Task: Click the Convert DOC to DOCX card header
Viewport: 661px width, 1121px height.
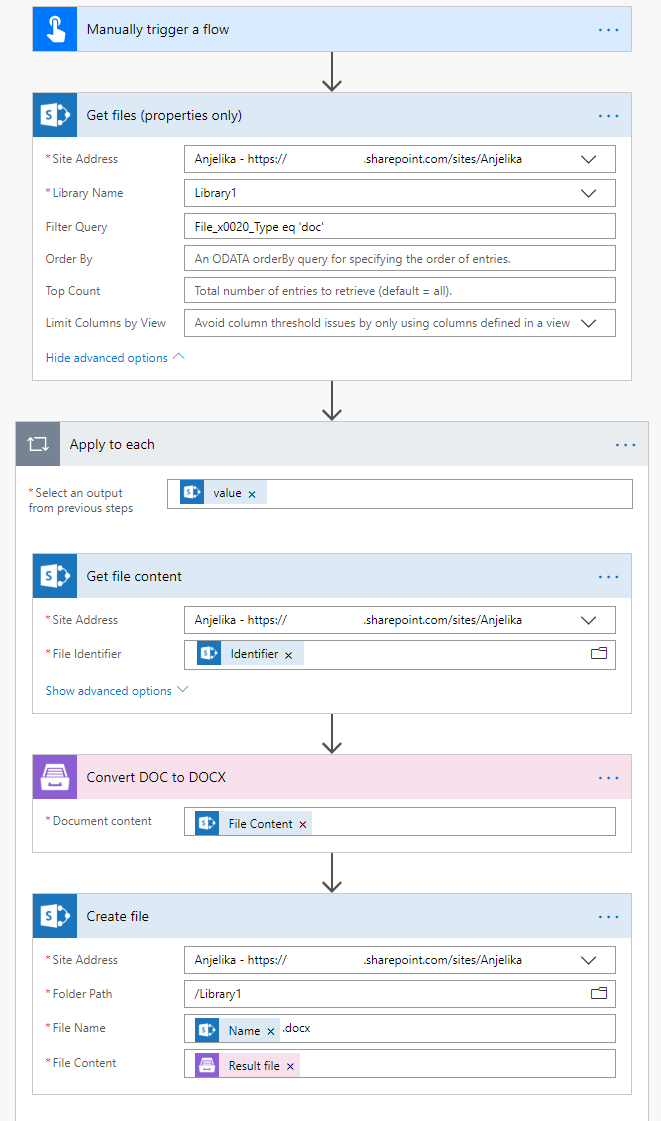Action: 332,777
